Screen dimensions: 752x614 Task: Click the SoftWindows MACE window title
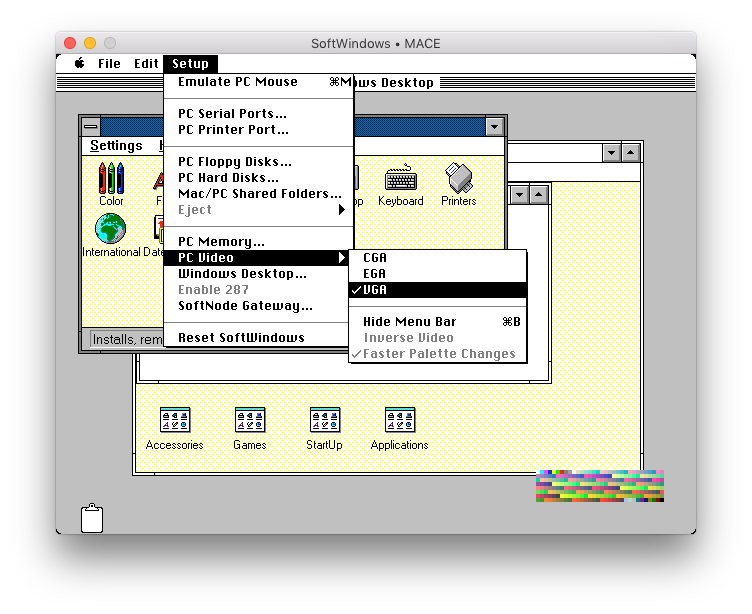coord(376,44)
